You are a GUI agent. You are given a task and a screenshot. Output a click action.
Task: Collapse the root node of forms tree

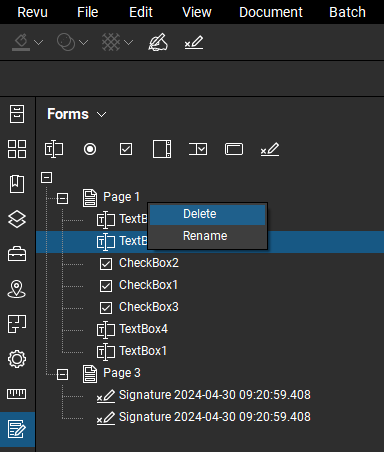pyautogui.click(x=46, y=177)
